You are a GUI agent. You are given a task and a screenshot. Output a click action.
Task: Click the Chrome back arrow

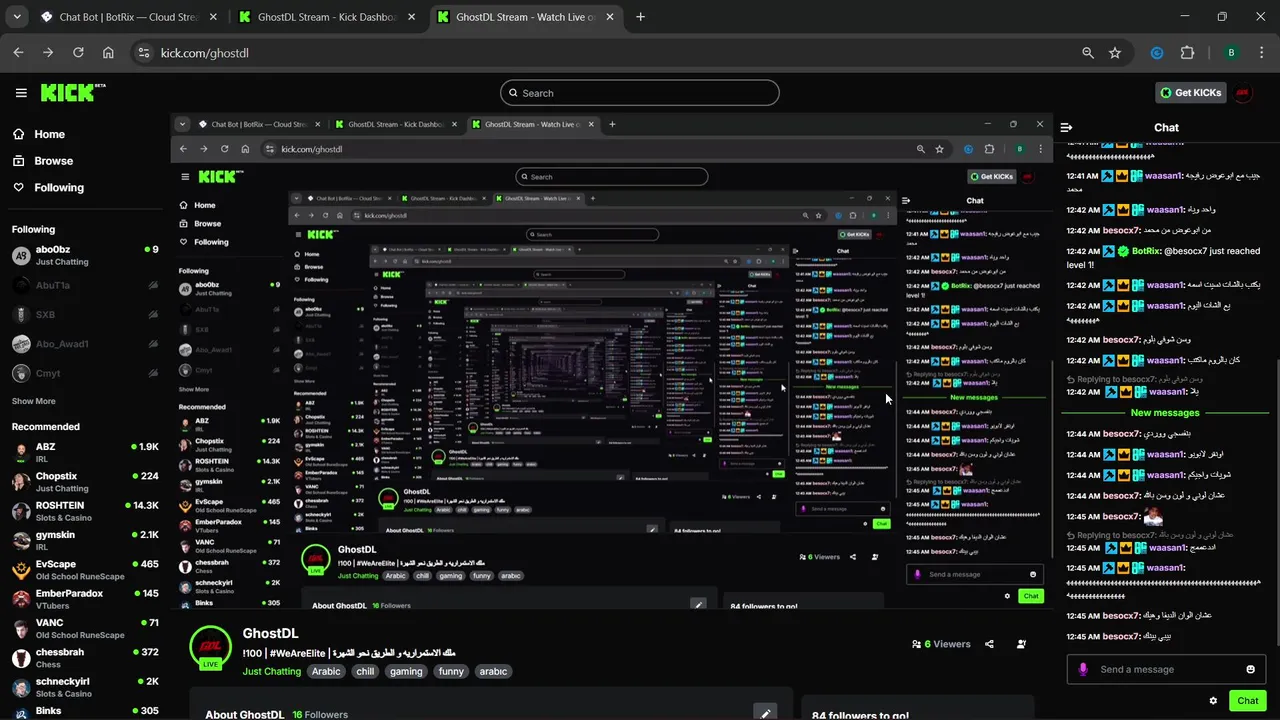18,53
